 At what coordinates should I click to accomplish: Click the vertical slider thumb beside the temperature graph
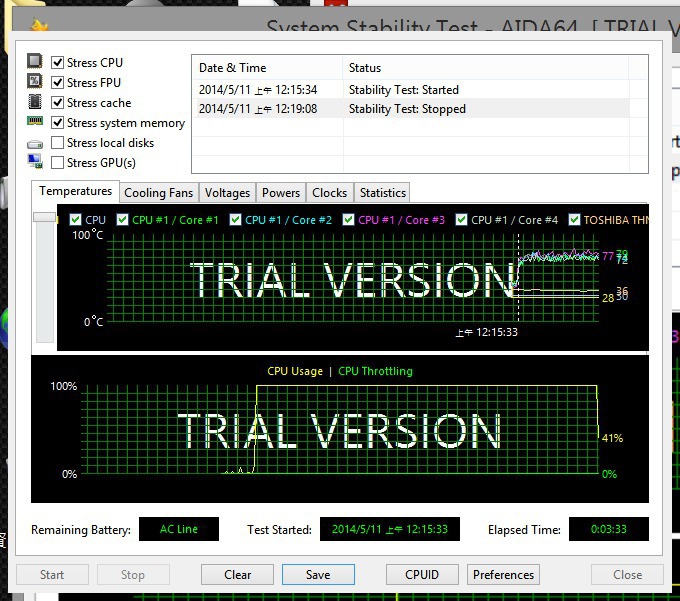pyautogui.click(x=45, y=217)
